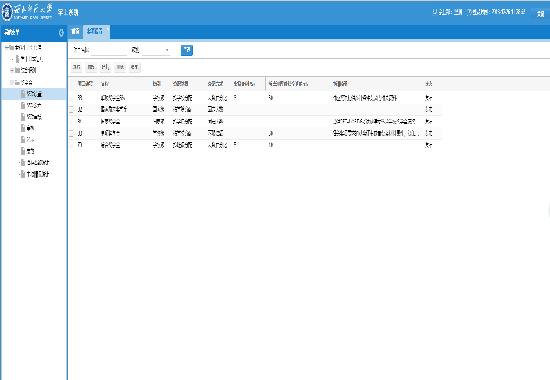Screen dimensions: 550x380
Task: Expand the second folder in the sidebar tree
Action: click(x=12, y=71)
